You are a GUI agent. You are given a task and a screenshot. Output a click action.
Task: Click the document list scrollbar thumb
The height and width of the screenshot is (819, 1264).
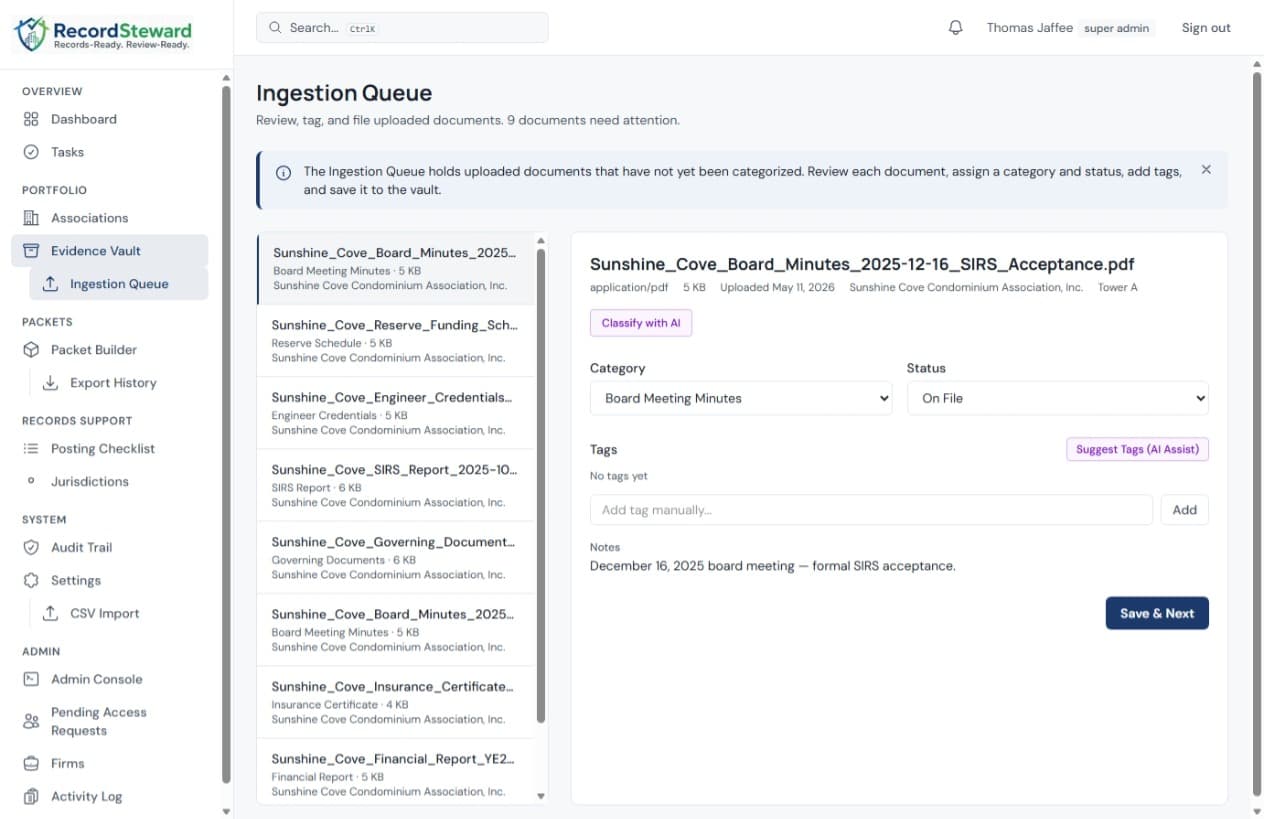541,485
